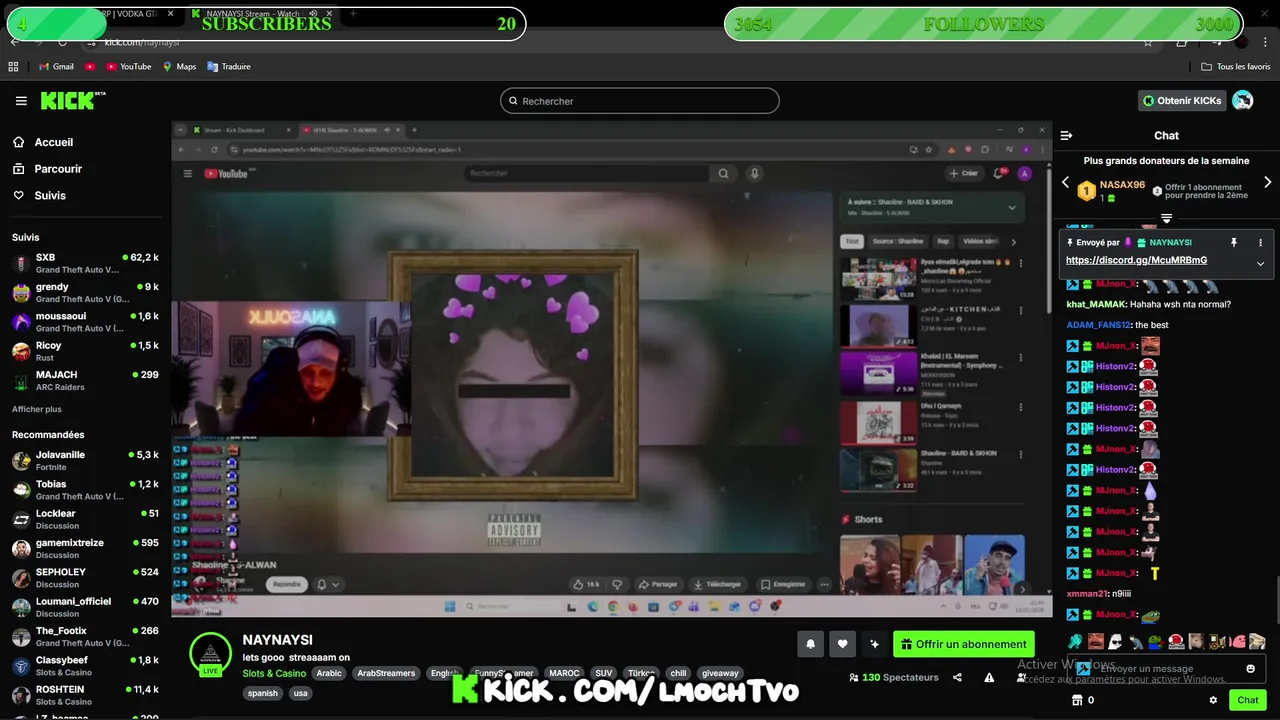
Task: Show next top donor with right arrow
Action: [x=1268, y=182]
